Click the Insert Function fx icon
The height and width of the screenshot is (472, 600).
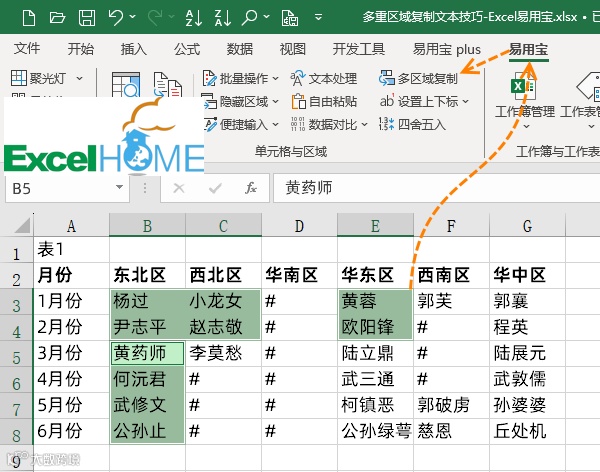[x=251, y=188]
